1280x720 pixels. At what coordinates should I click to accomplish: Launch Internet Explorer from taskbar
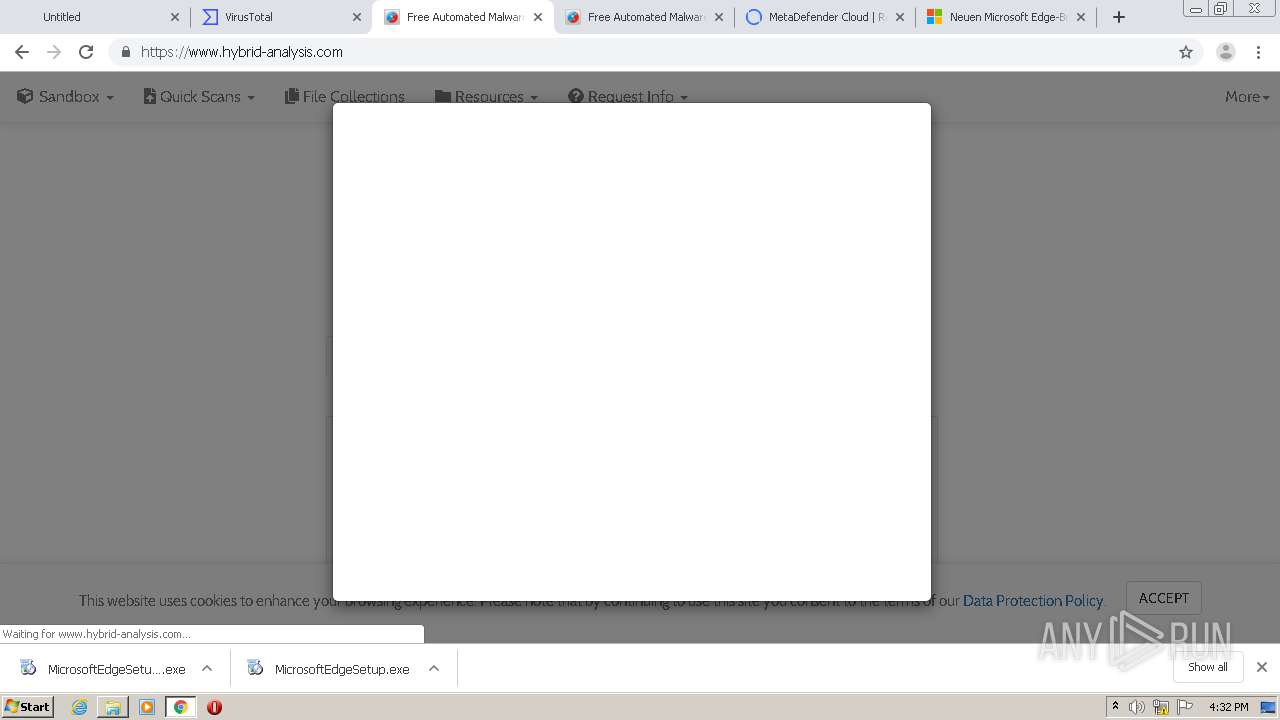click(x=80, y=707)
